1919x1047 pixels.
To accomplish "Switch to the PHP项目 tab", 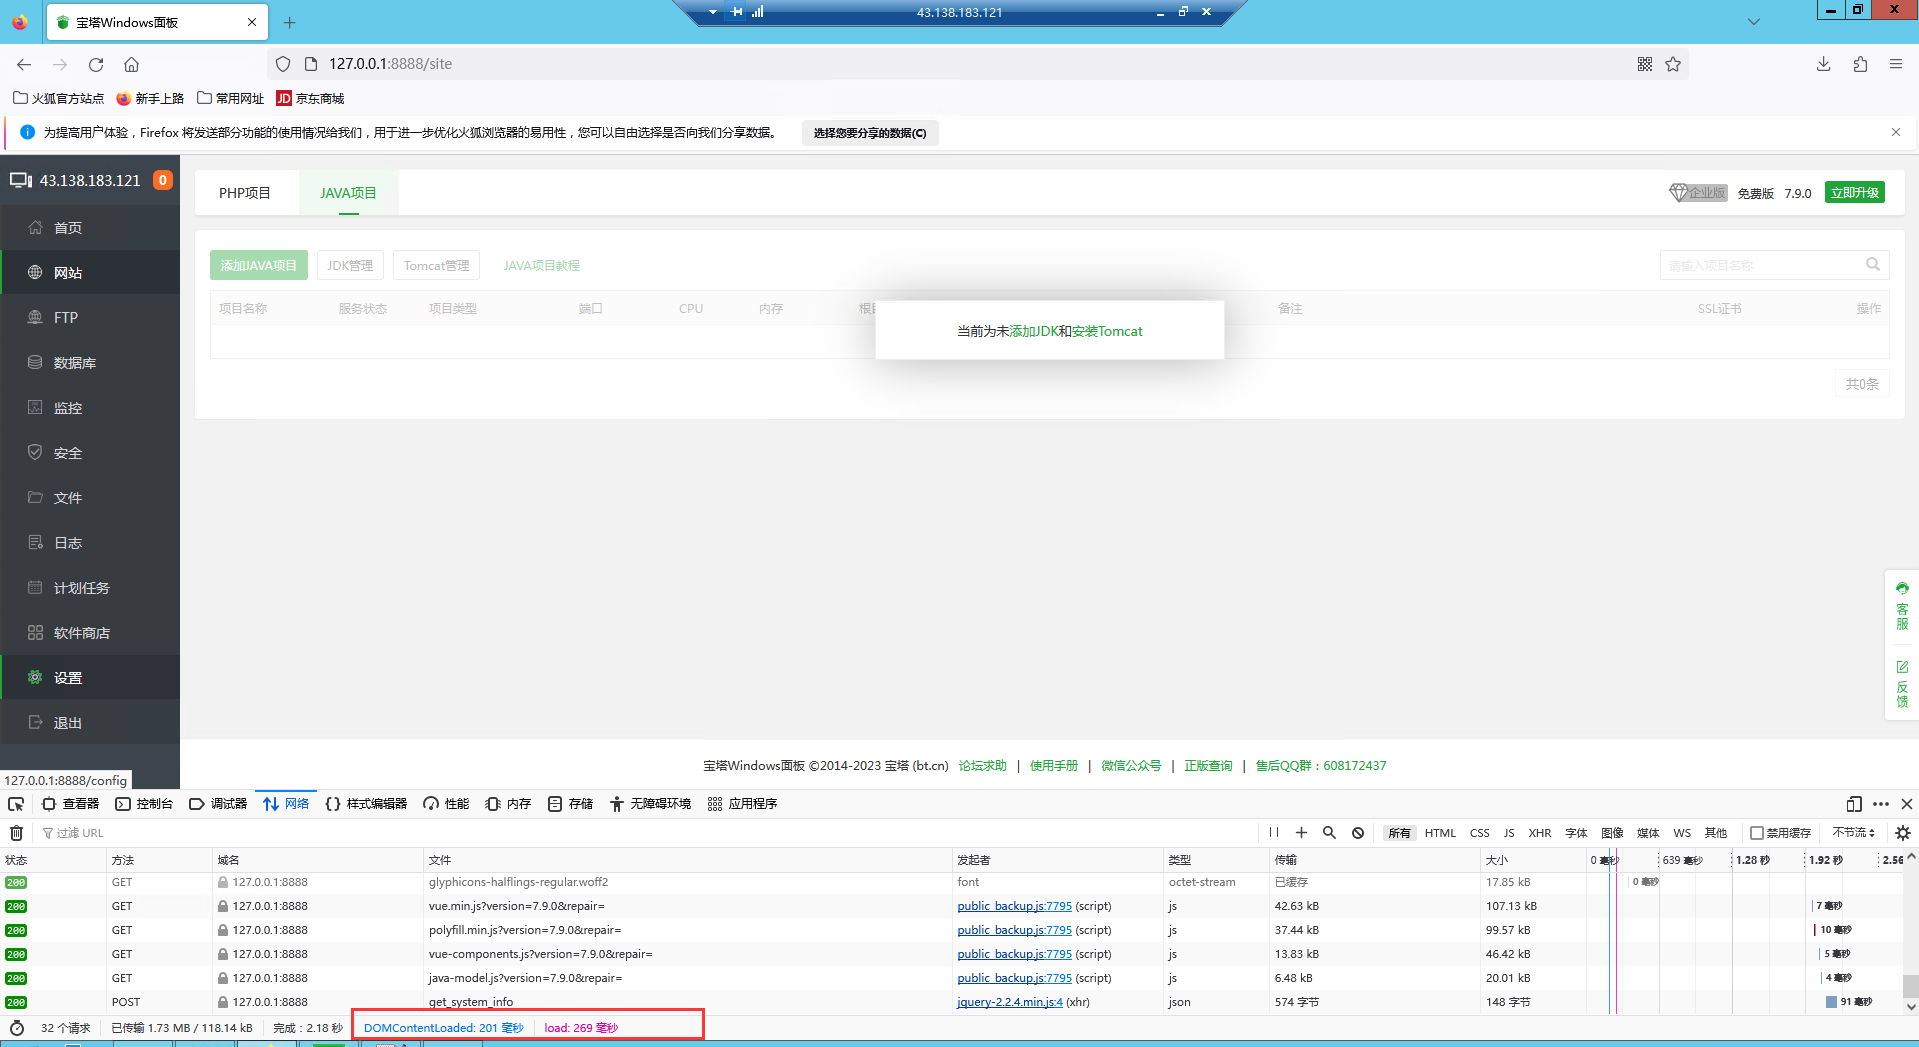I will pyautogui.click(x=245, y=193).
